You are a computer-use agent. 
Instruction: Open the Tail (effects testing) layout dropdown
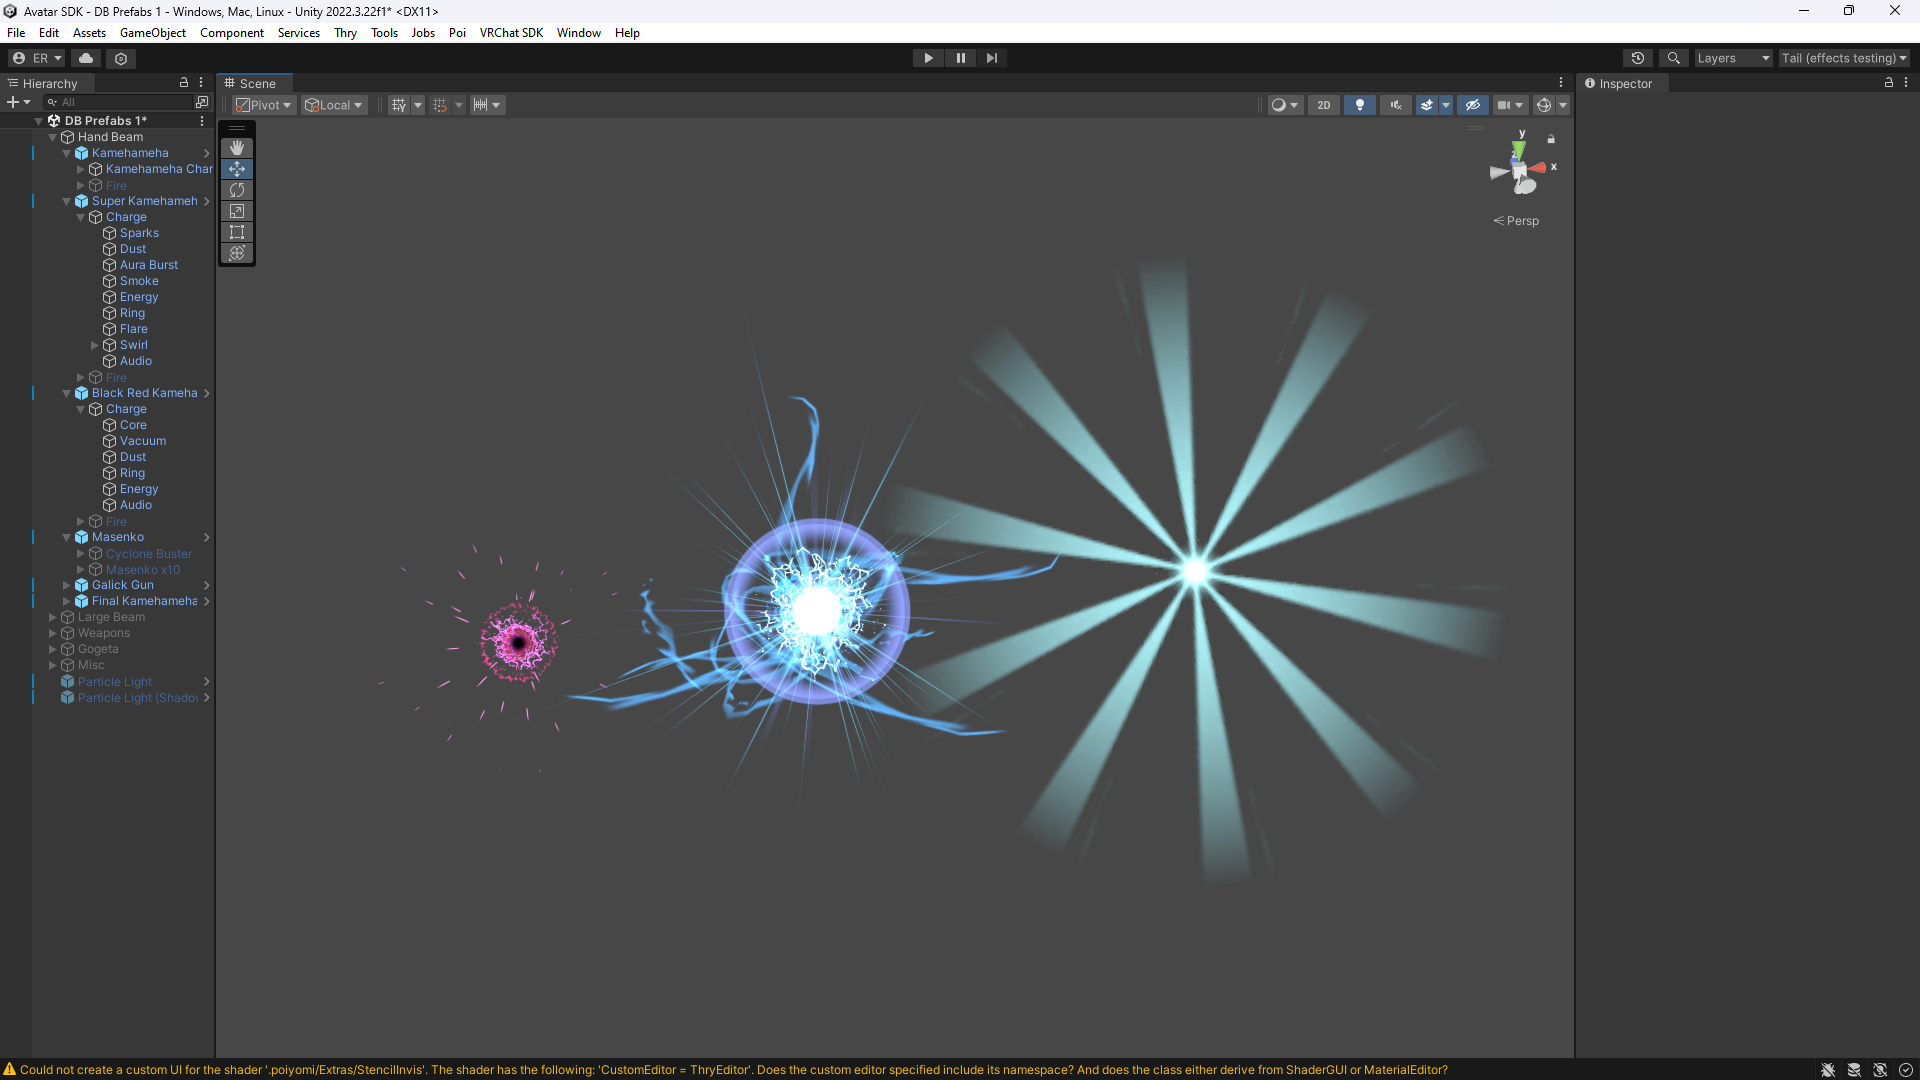[x=1843, y=58]
